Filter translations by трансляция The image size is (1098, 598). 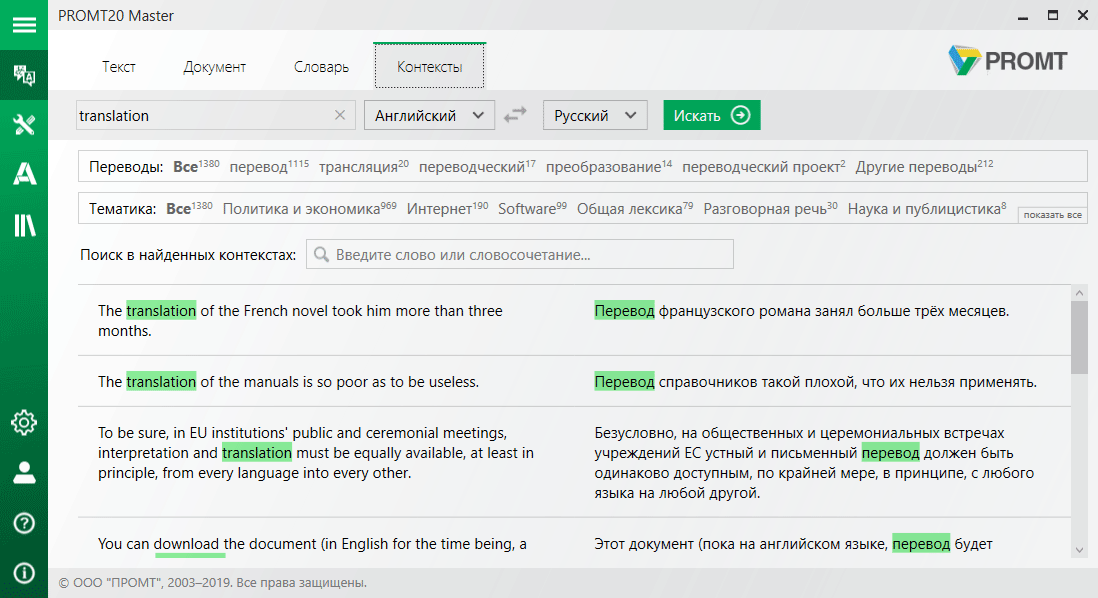363,167
